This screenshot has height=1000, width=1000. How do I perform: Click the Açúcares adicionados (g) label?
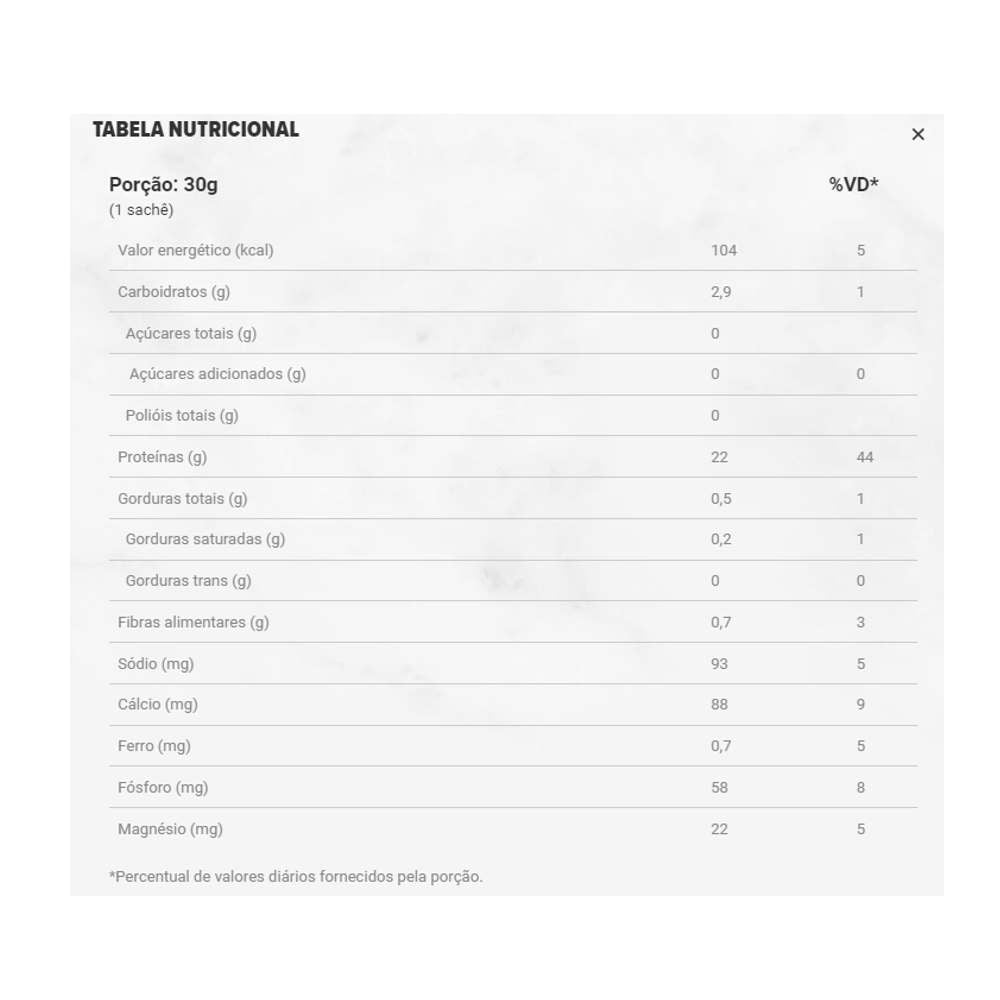pyautogui.click(x=218, y=374)
